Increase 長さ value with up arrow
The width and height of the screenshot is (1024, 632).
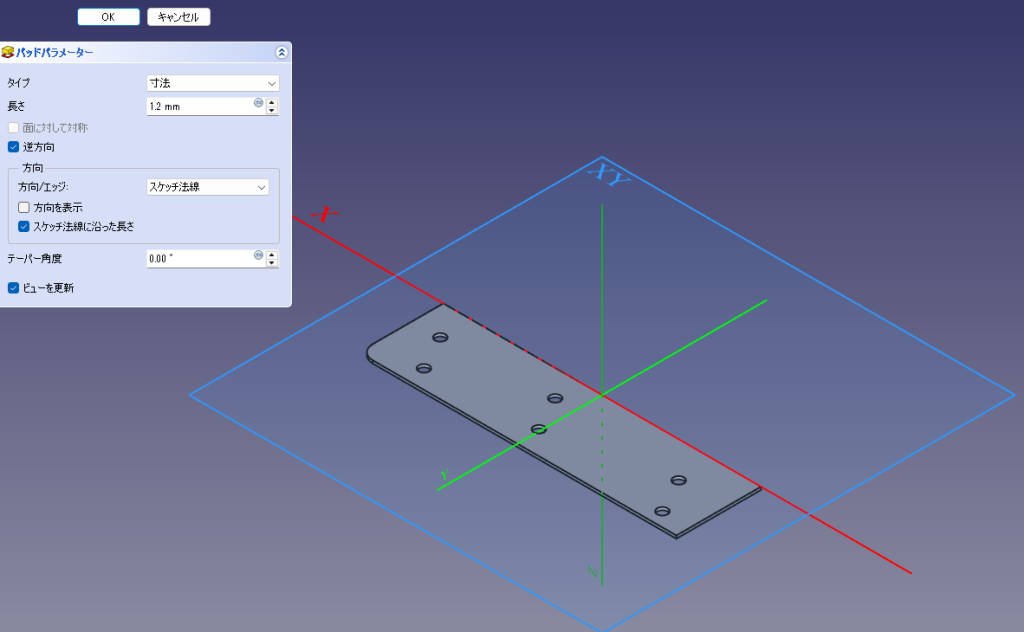click(x=272, y=101)
